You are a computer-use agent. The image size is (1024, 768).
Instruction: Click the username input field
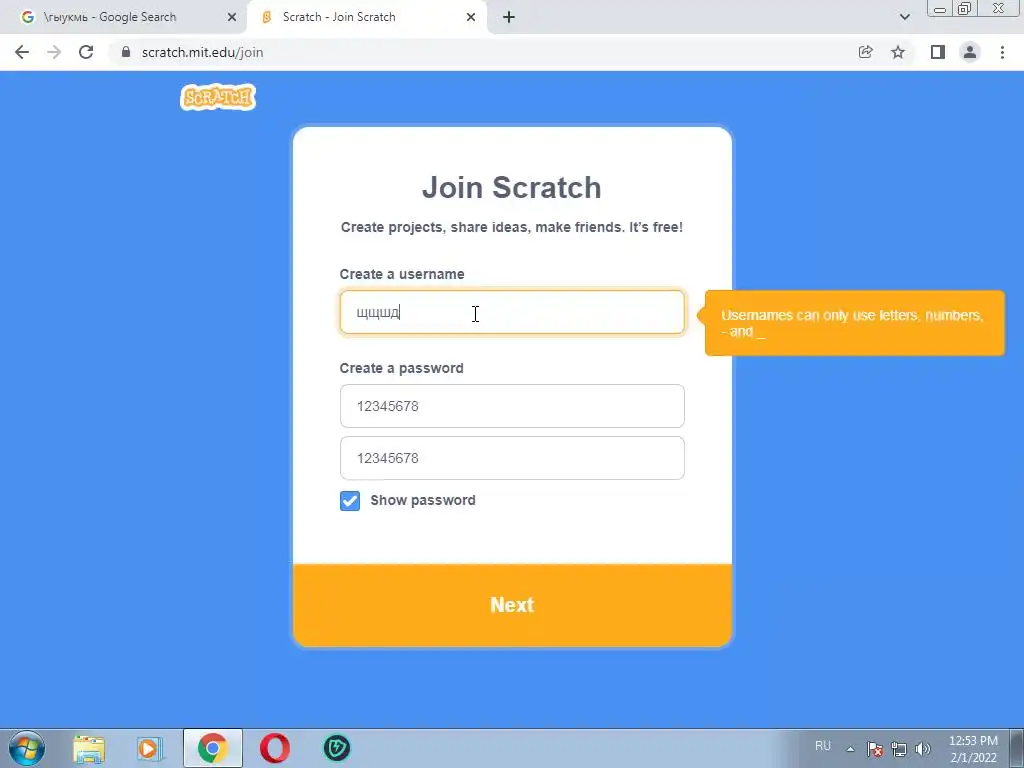(512, 312)
